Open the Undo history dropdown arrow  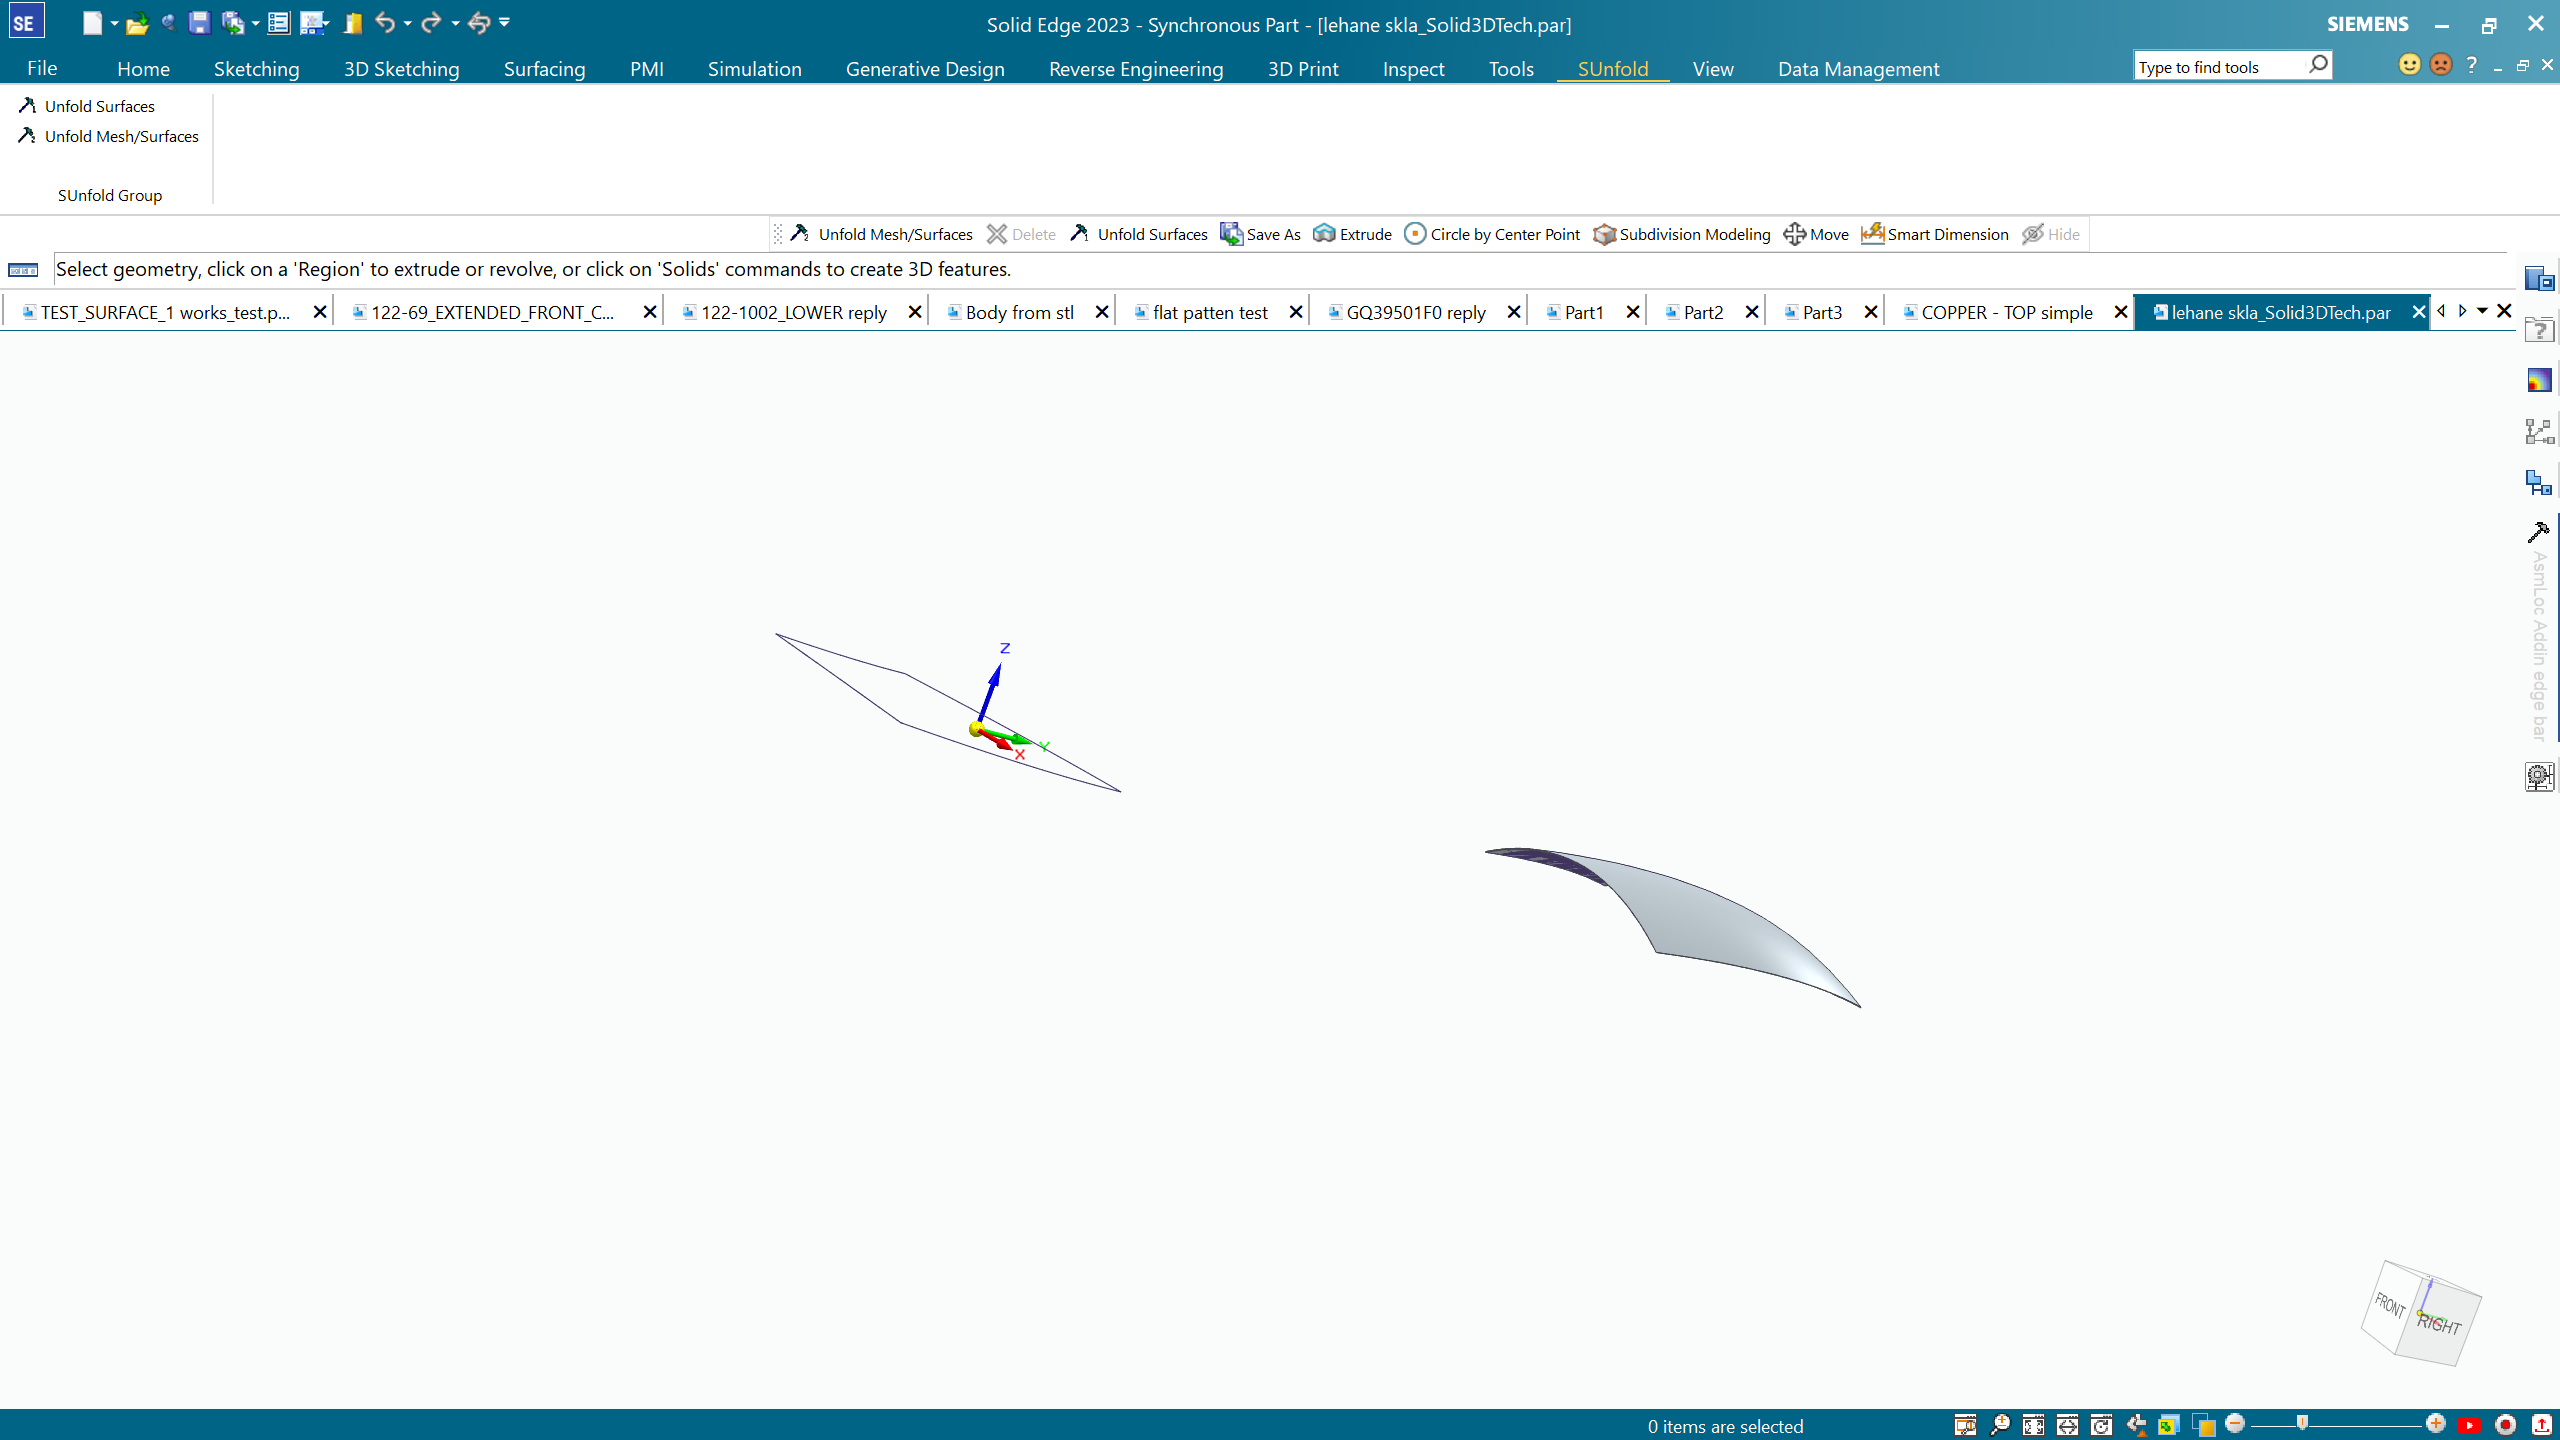click(x=407, y=23)
